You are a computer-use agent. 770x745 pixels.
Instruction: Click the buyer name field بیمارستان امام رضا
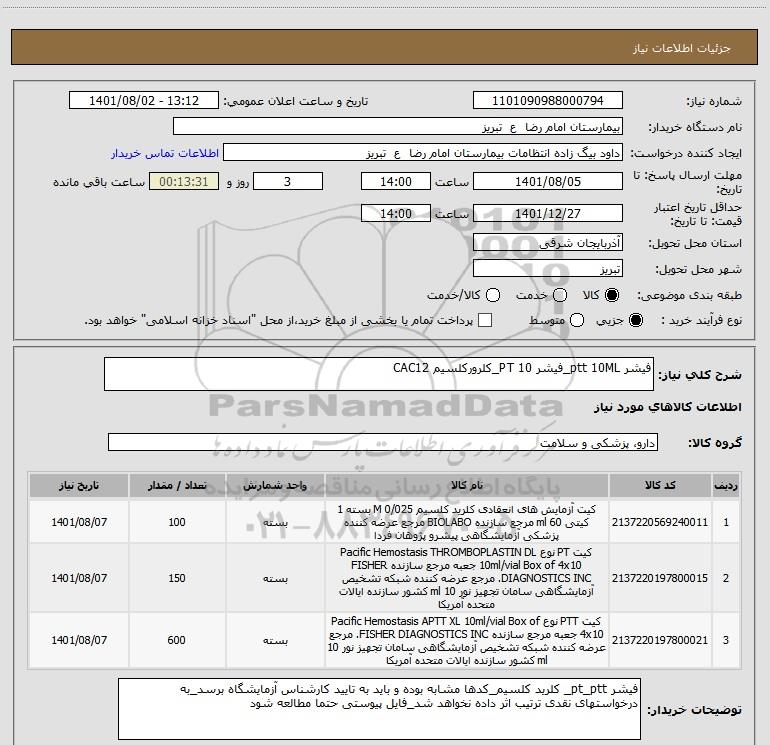click(x=398, y=127)
